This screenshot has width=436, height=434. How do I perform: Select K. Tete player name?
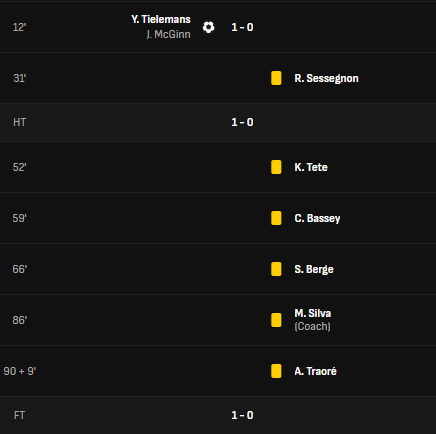click(311, 167)
